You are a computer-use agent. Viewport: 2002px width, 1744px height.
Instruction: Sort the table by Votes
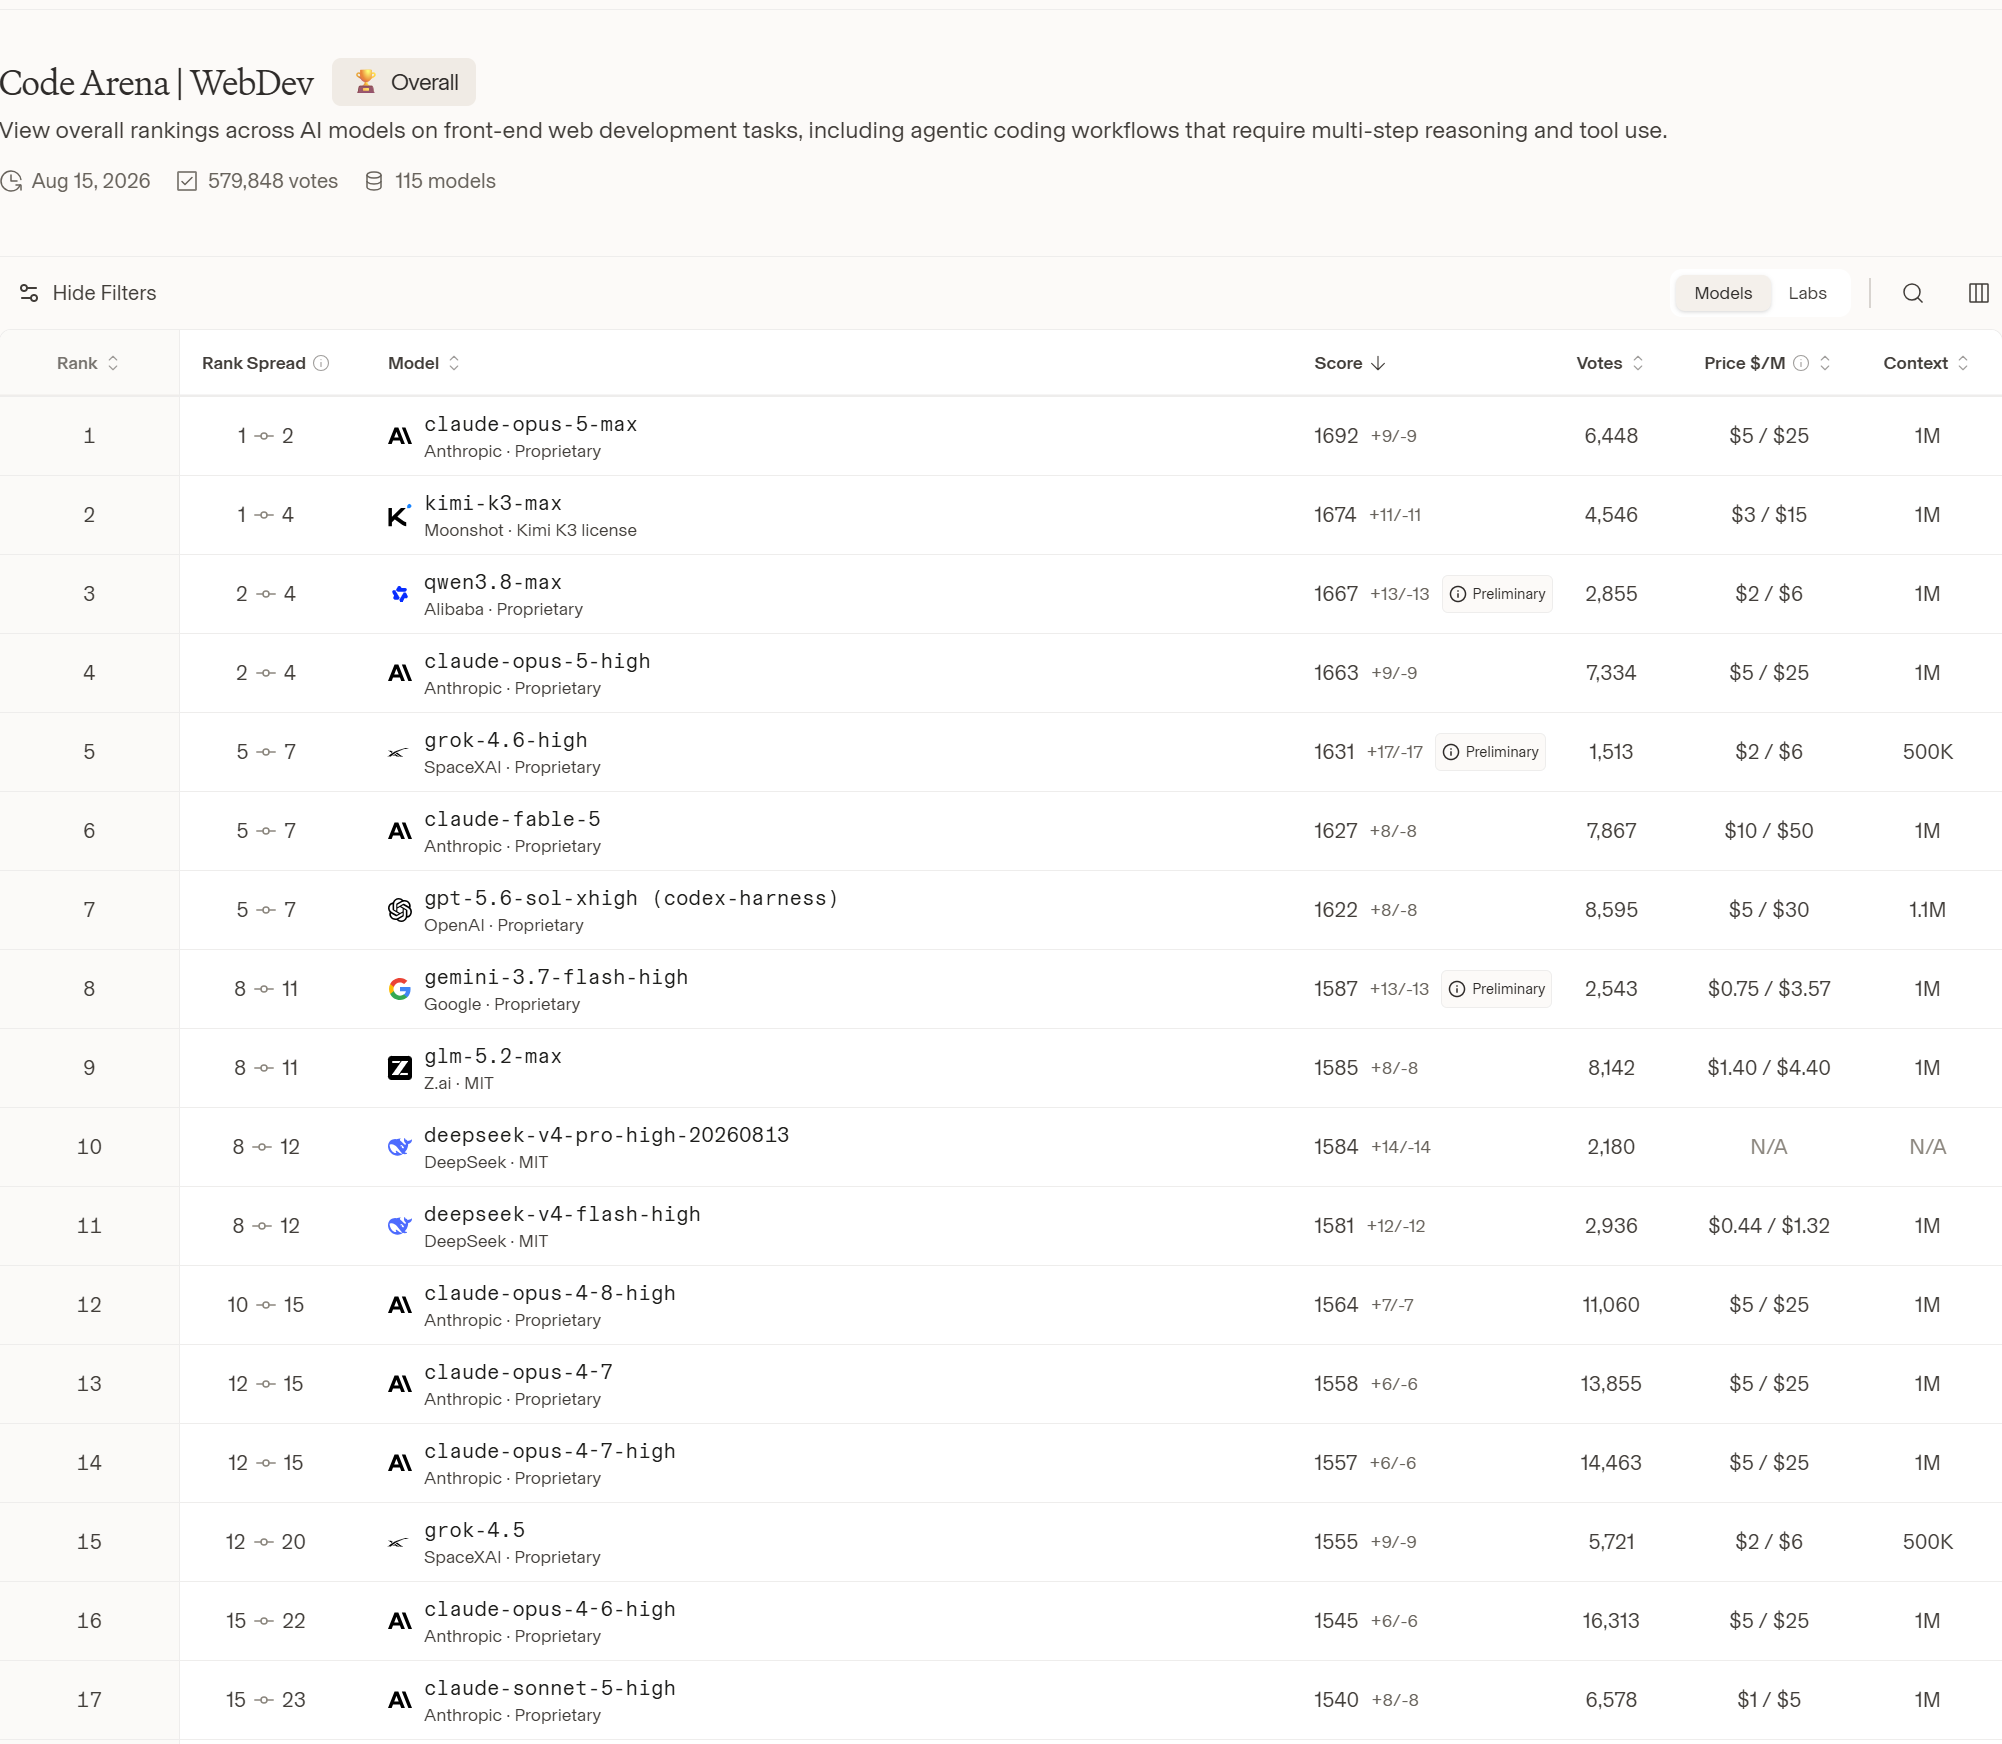pos(1610,363)
